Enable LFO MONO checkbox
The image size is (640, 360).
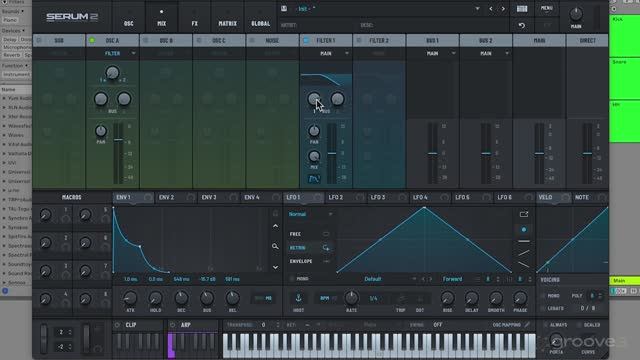(291, 279)
